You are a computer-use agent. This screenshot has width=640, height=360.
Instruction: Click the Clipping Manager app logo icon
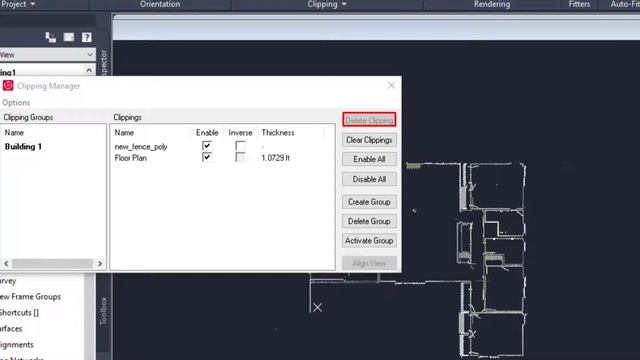click(x=8, y=86)
